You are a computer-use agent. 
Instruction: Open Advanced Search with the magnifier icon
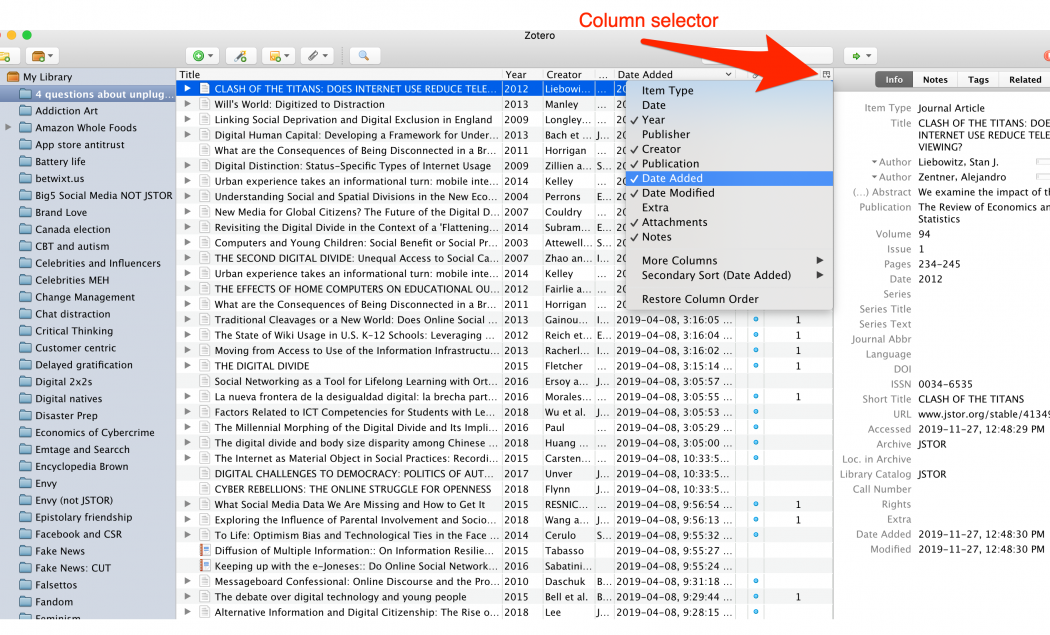tap(364, 56)
